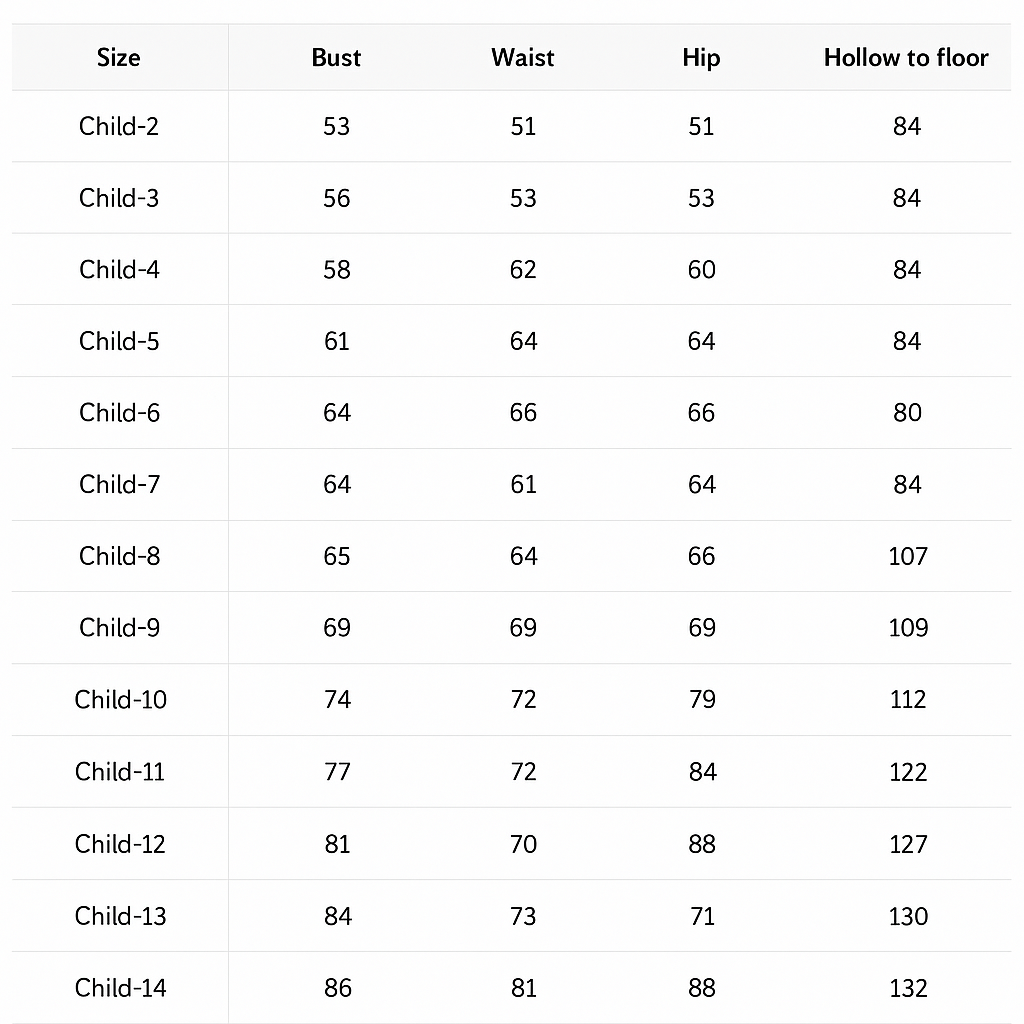Viewport: 1024px width, 1024px height.
Task: Click the Child-11 size label
Action: 120,771
